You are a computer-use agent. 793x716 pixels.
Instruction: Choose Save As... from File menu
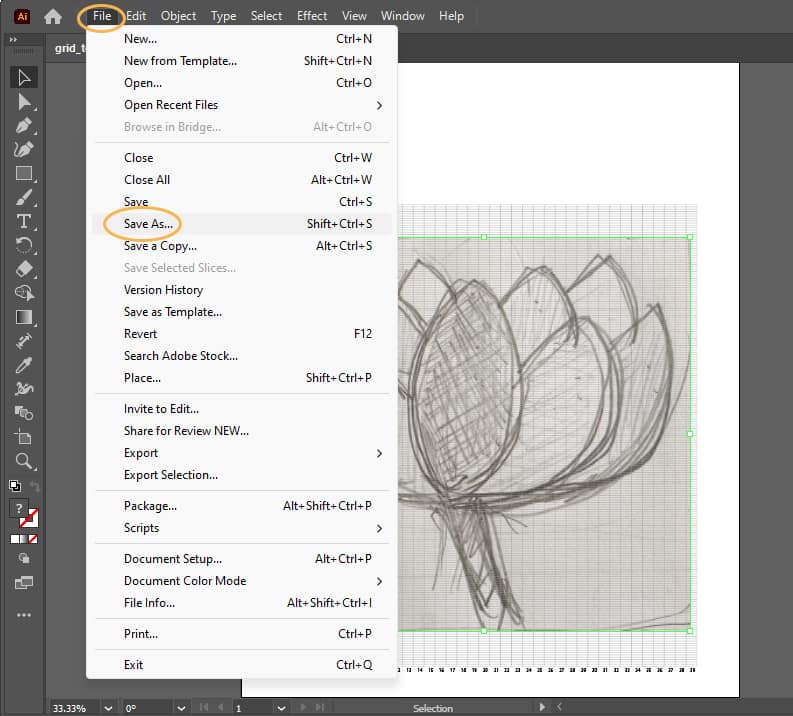(x=148, y=224)
